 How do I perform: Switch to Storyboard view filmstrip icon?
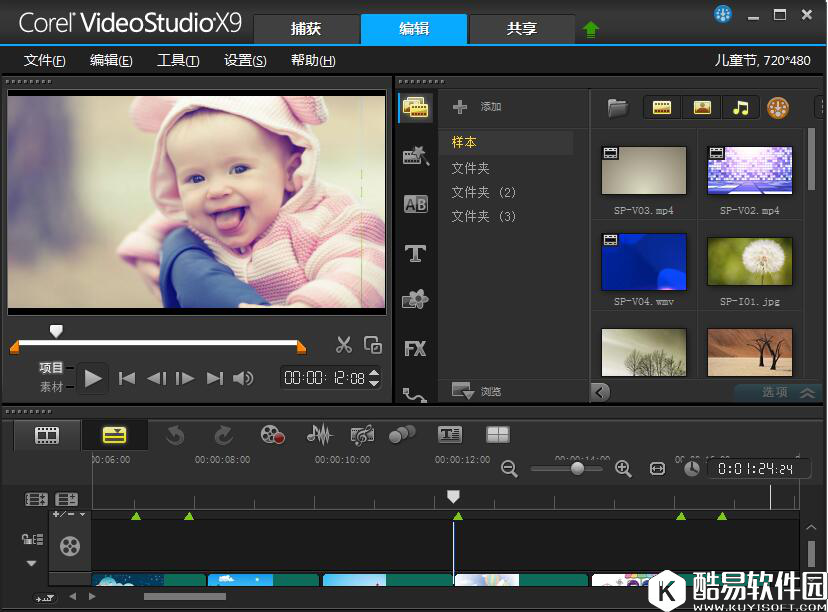(47, 435)
